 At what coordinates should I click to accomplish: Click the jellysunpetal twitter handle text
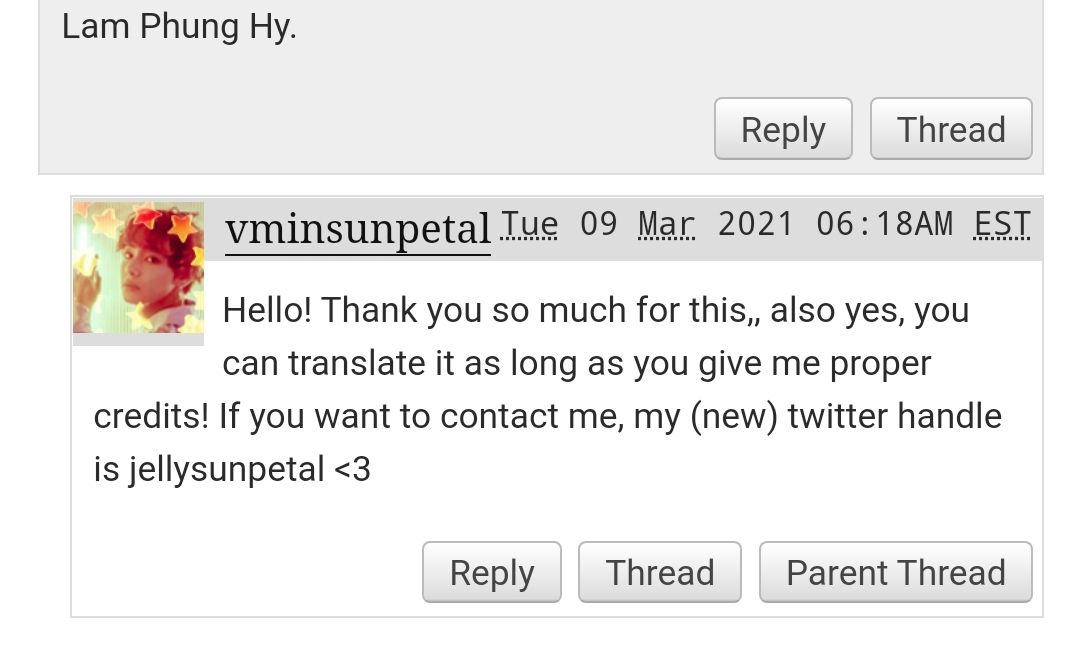point(226,470)
